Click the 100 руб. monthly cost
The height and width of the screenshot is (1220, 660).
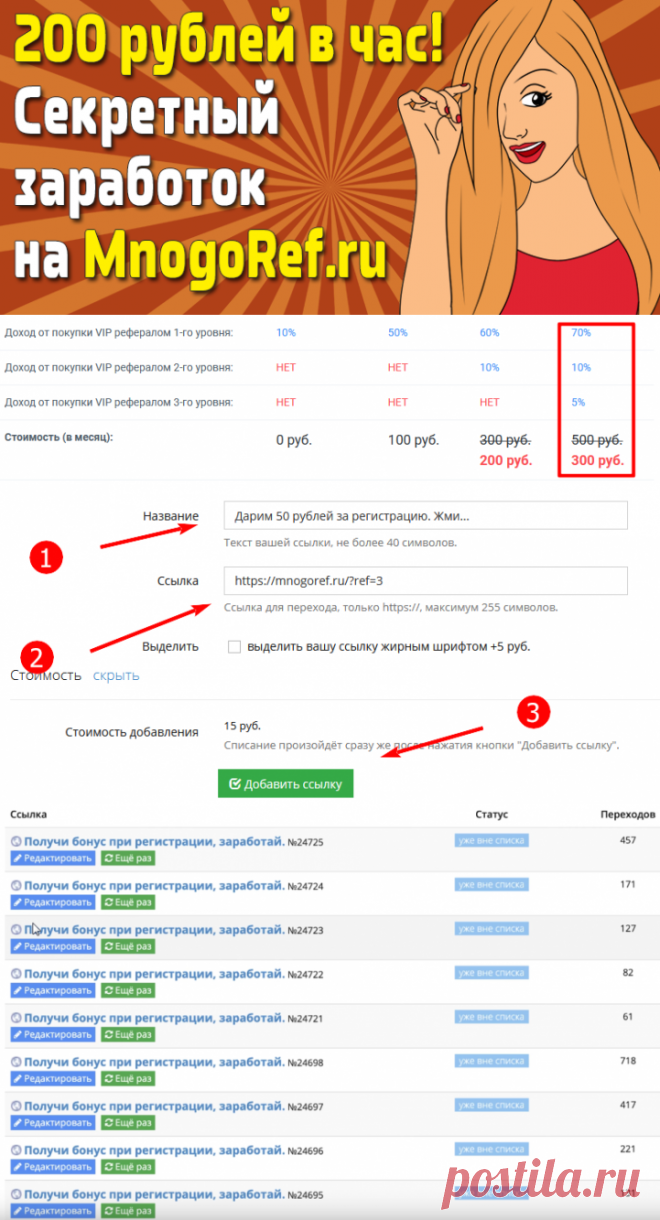coord(414,439)
